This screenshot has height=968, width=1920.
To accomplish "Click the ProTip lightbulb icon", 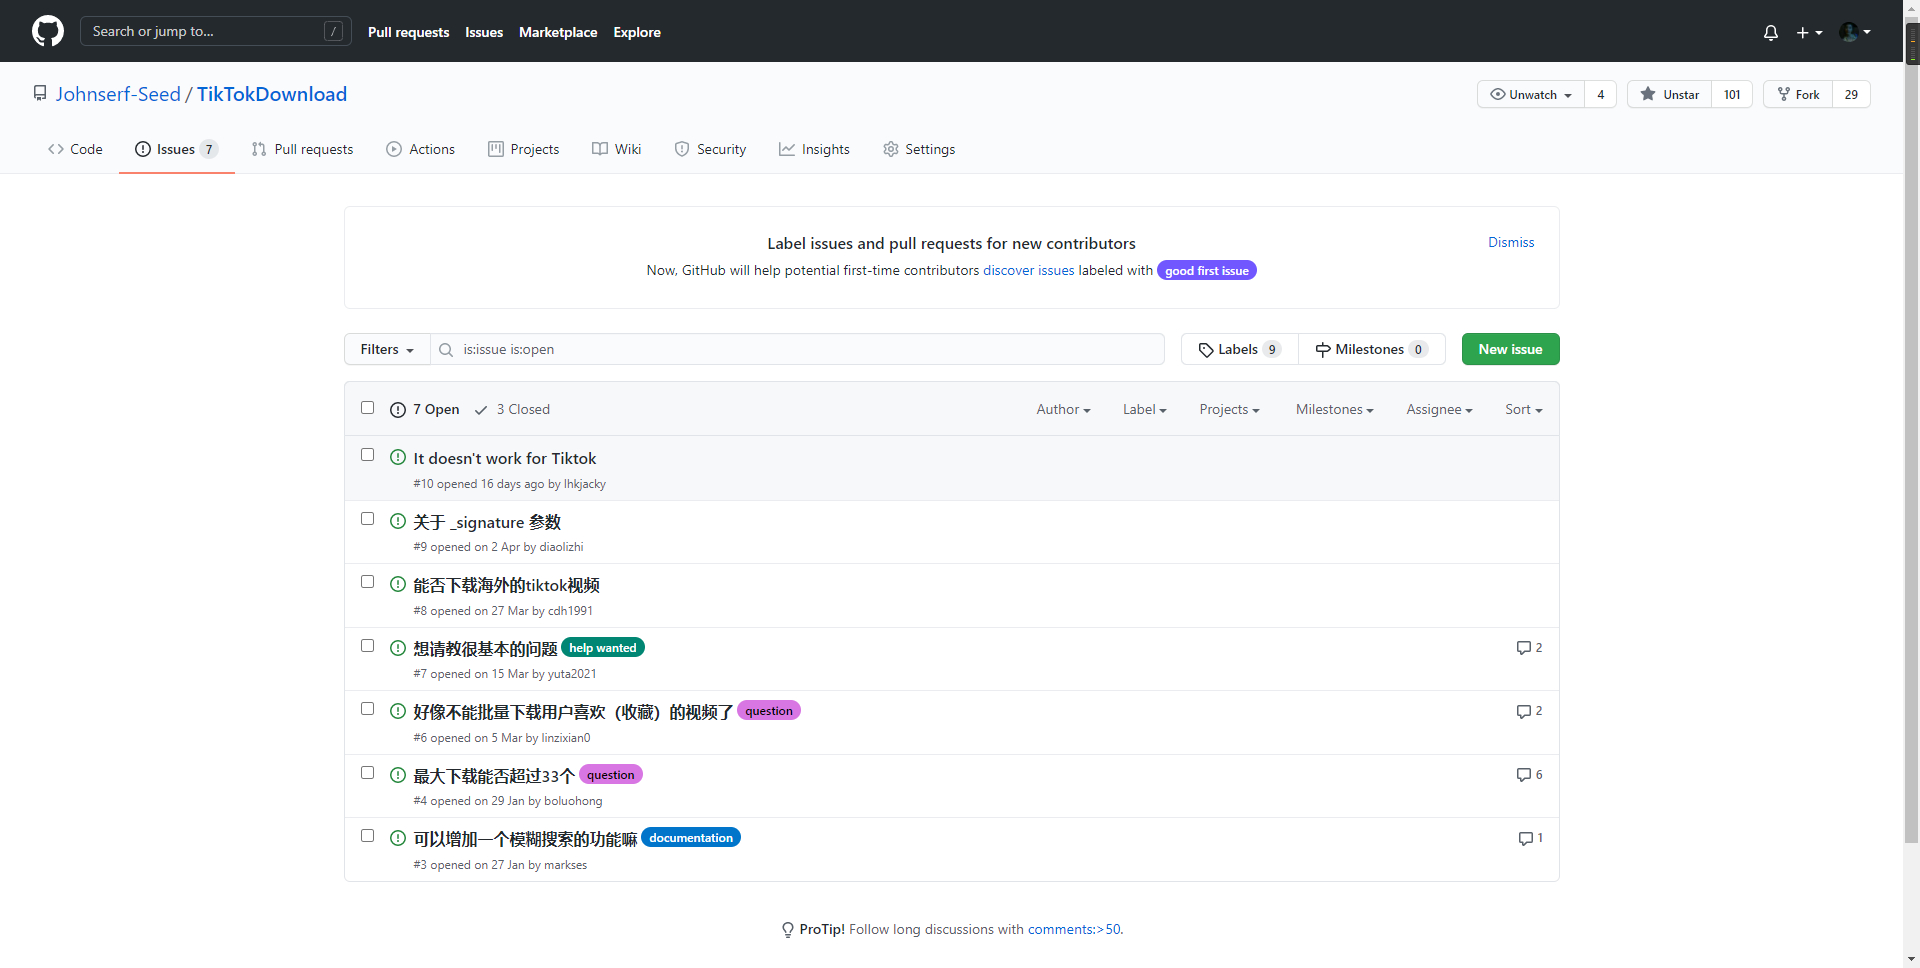I will click(x=788, y=930).
